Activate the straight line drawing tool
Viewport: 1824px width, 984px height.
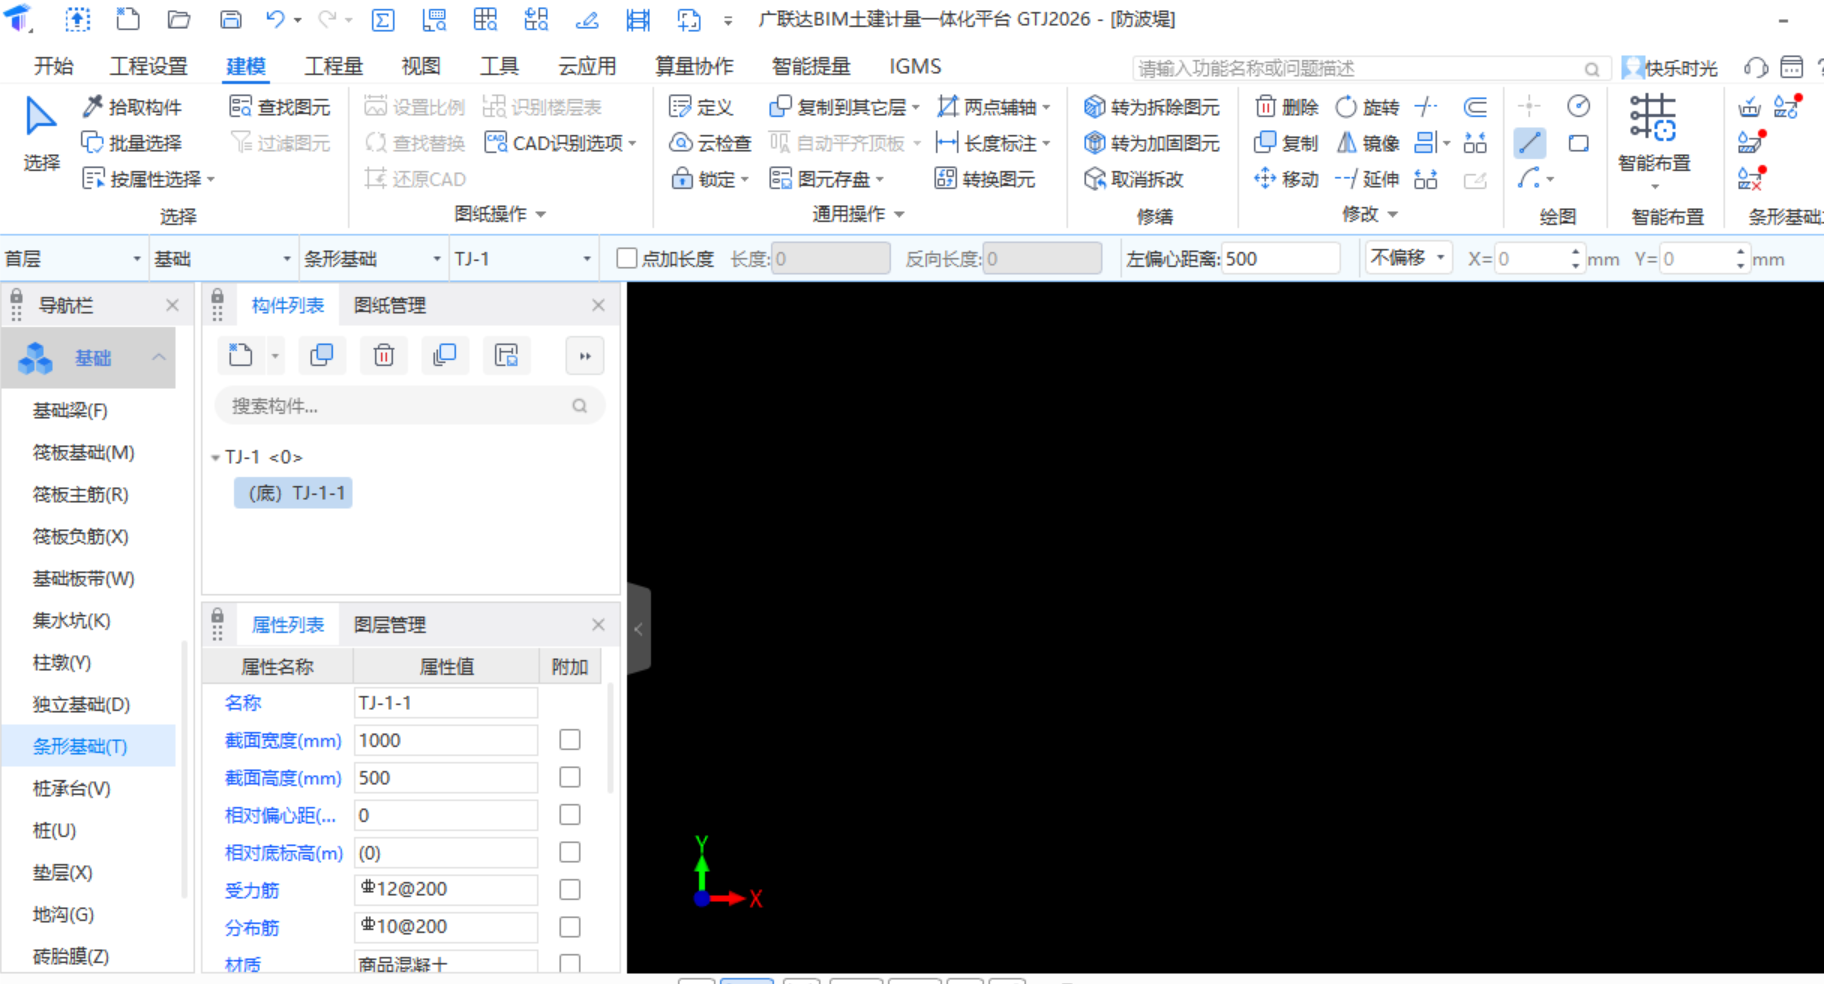[x=1529, y=143]
